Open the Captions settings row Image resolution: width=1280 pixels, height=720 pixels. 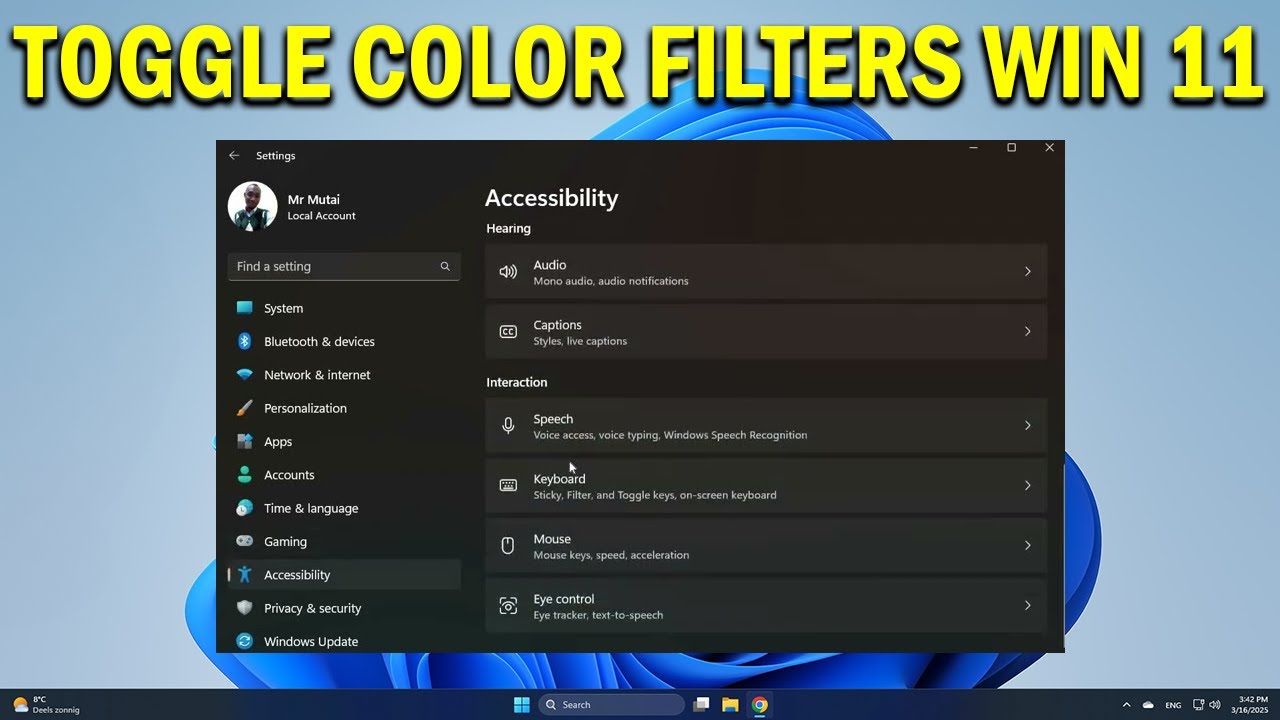[x=766, y=331]
